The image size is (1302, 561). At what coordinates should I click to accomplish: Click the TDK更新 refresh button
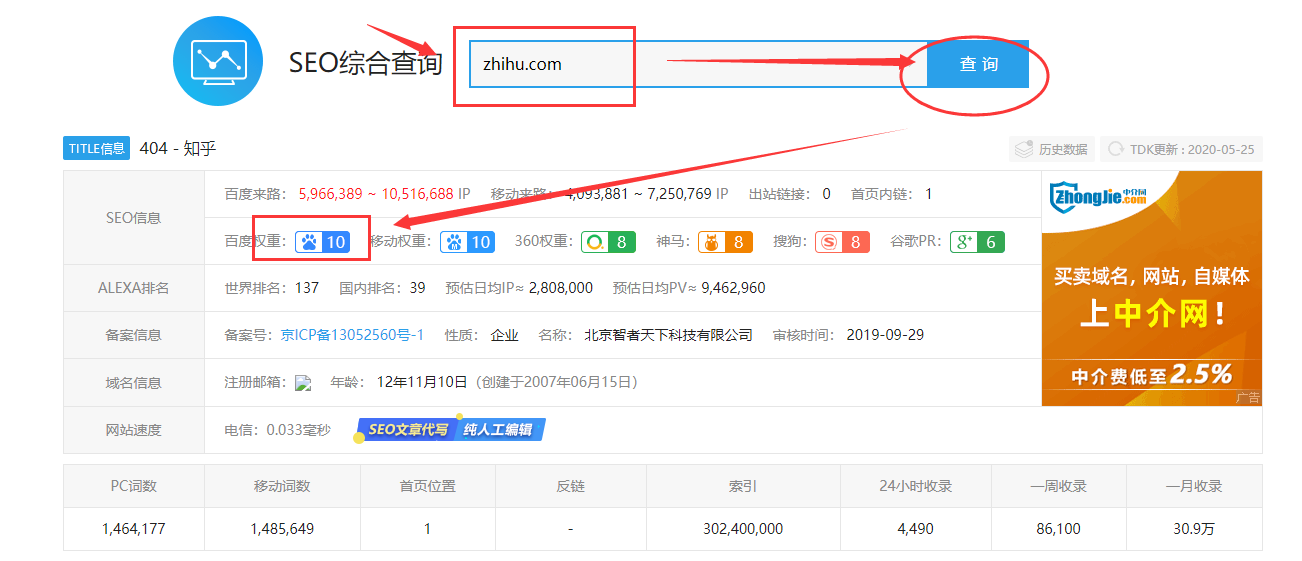1181,149
